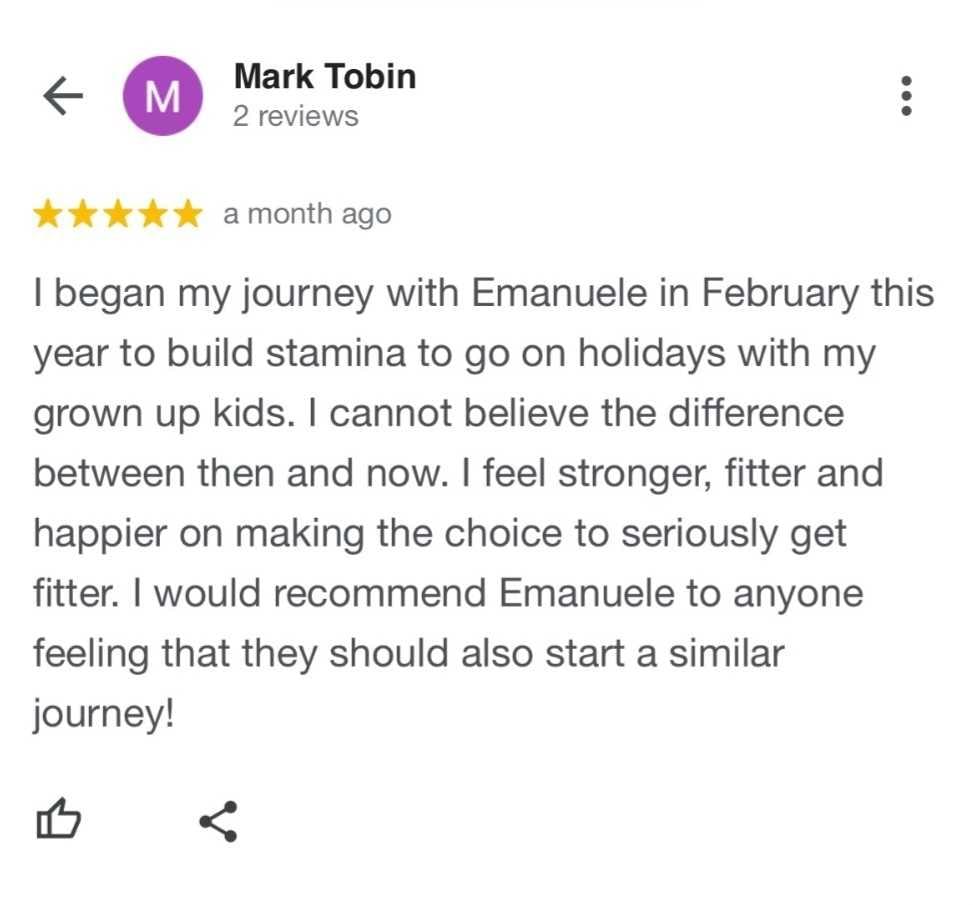View the reviewer's 2 reviews
Screen dimensions: 973x905
(295, 116)
